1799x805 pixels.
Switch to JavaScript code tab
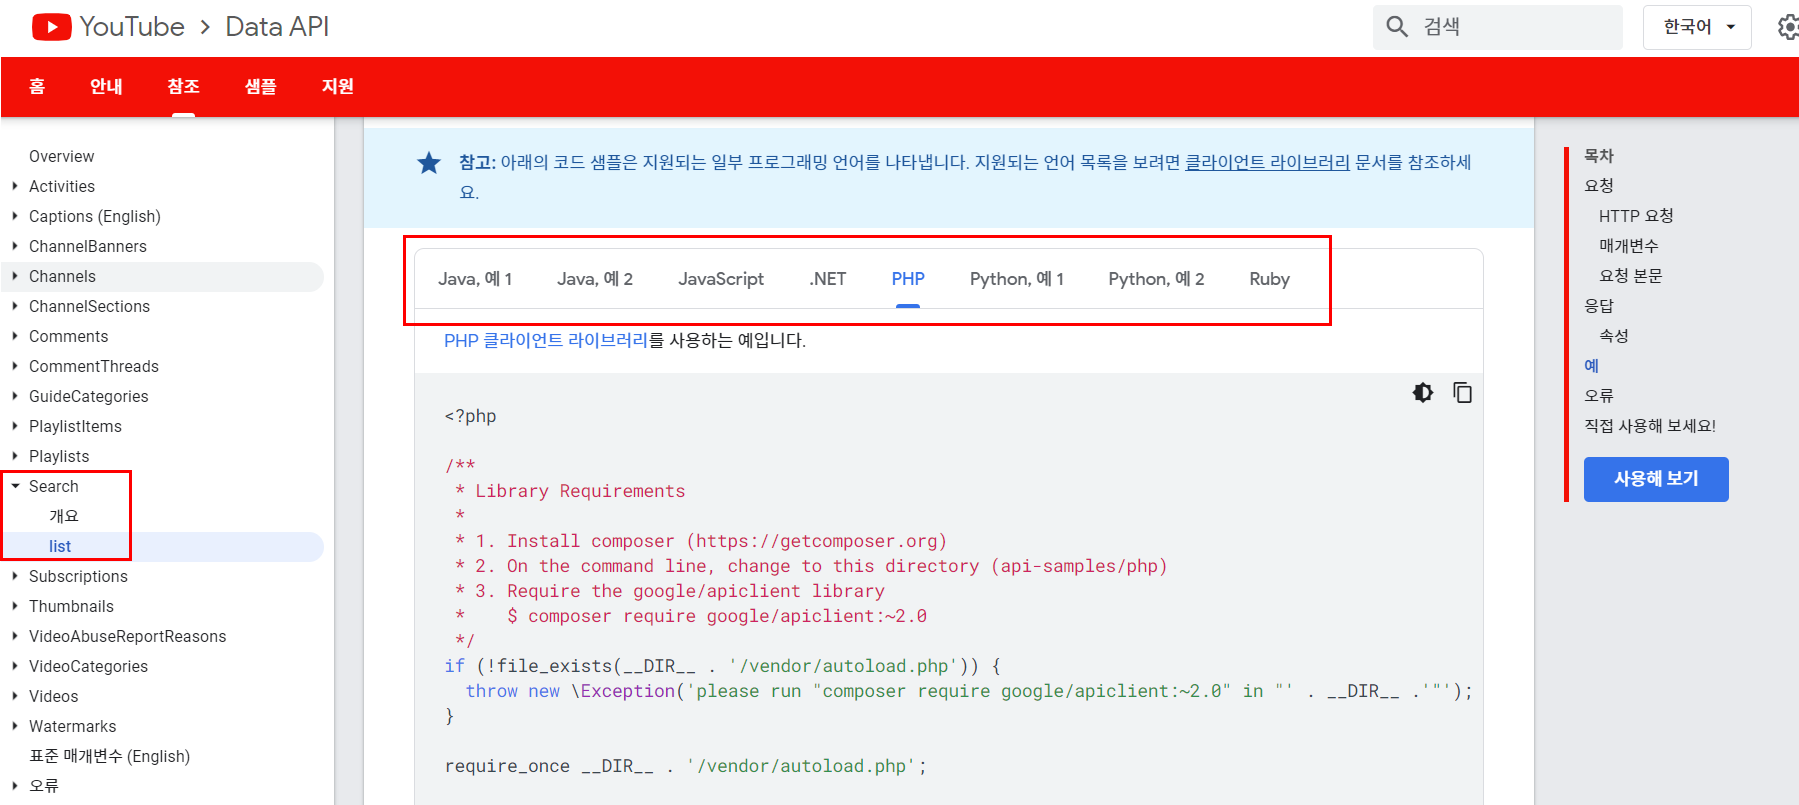(x=721, y=279)
